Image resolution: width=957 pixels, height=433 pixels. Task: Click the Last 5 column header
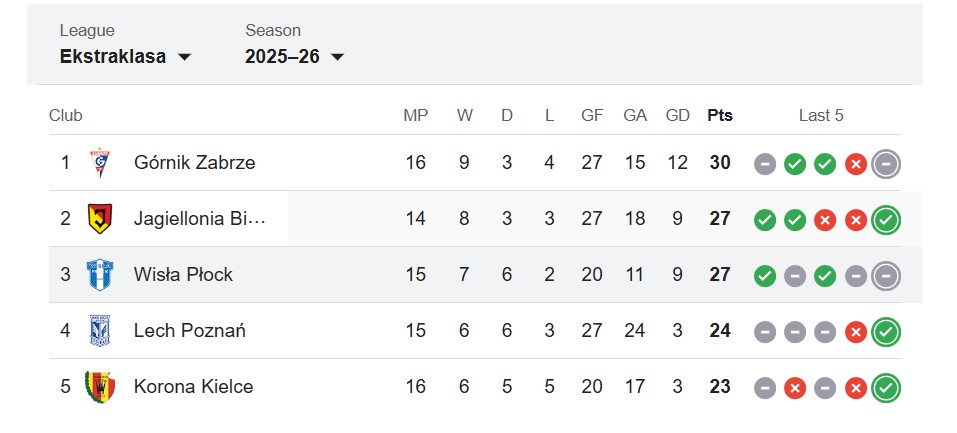pyautogui.click(x=821, y=115)
